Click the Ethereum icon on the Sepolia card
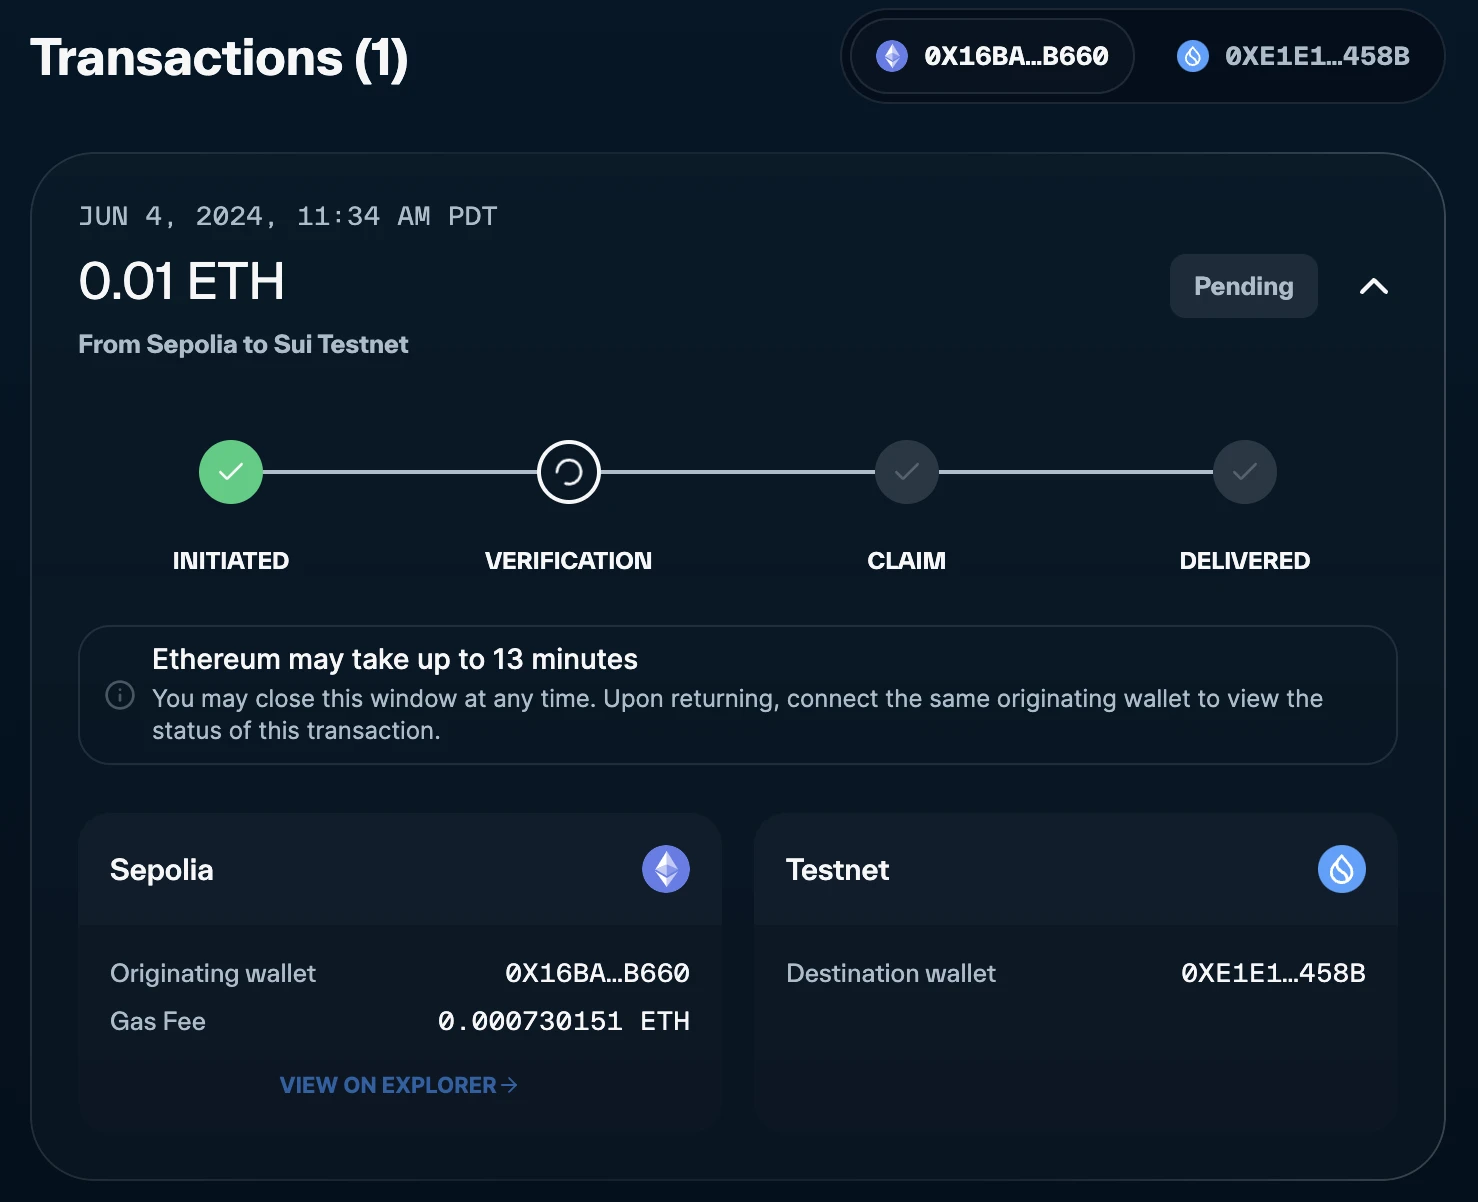This screenshot has width=1478, height=1202. click(x=664, y=869)
